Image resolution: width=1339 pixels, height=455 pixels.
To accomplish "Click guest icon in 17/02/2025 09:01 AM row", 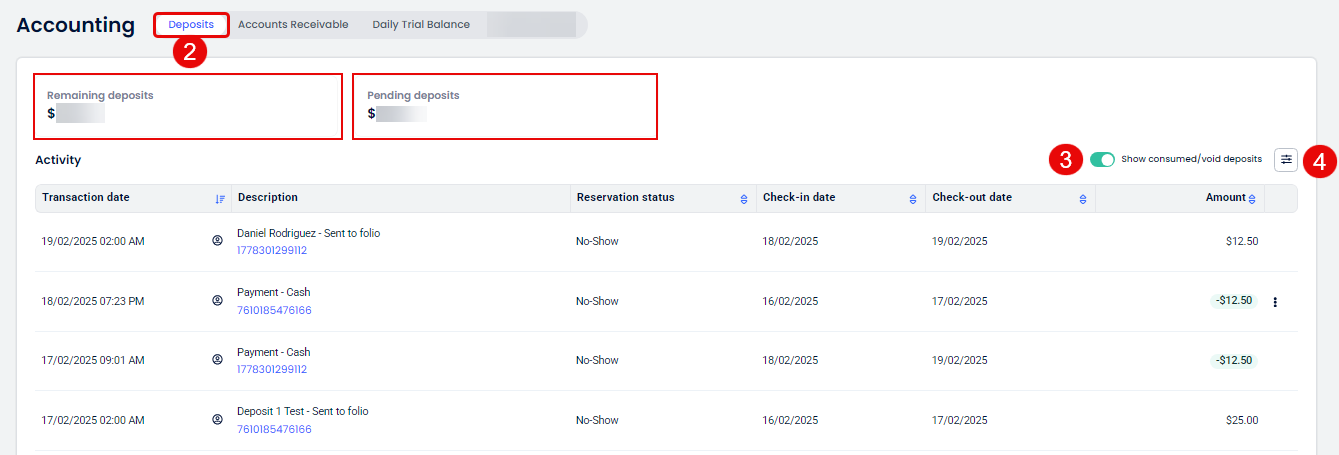I will pos(217,360).
